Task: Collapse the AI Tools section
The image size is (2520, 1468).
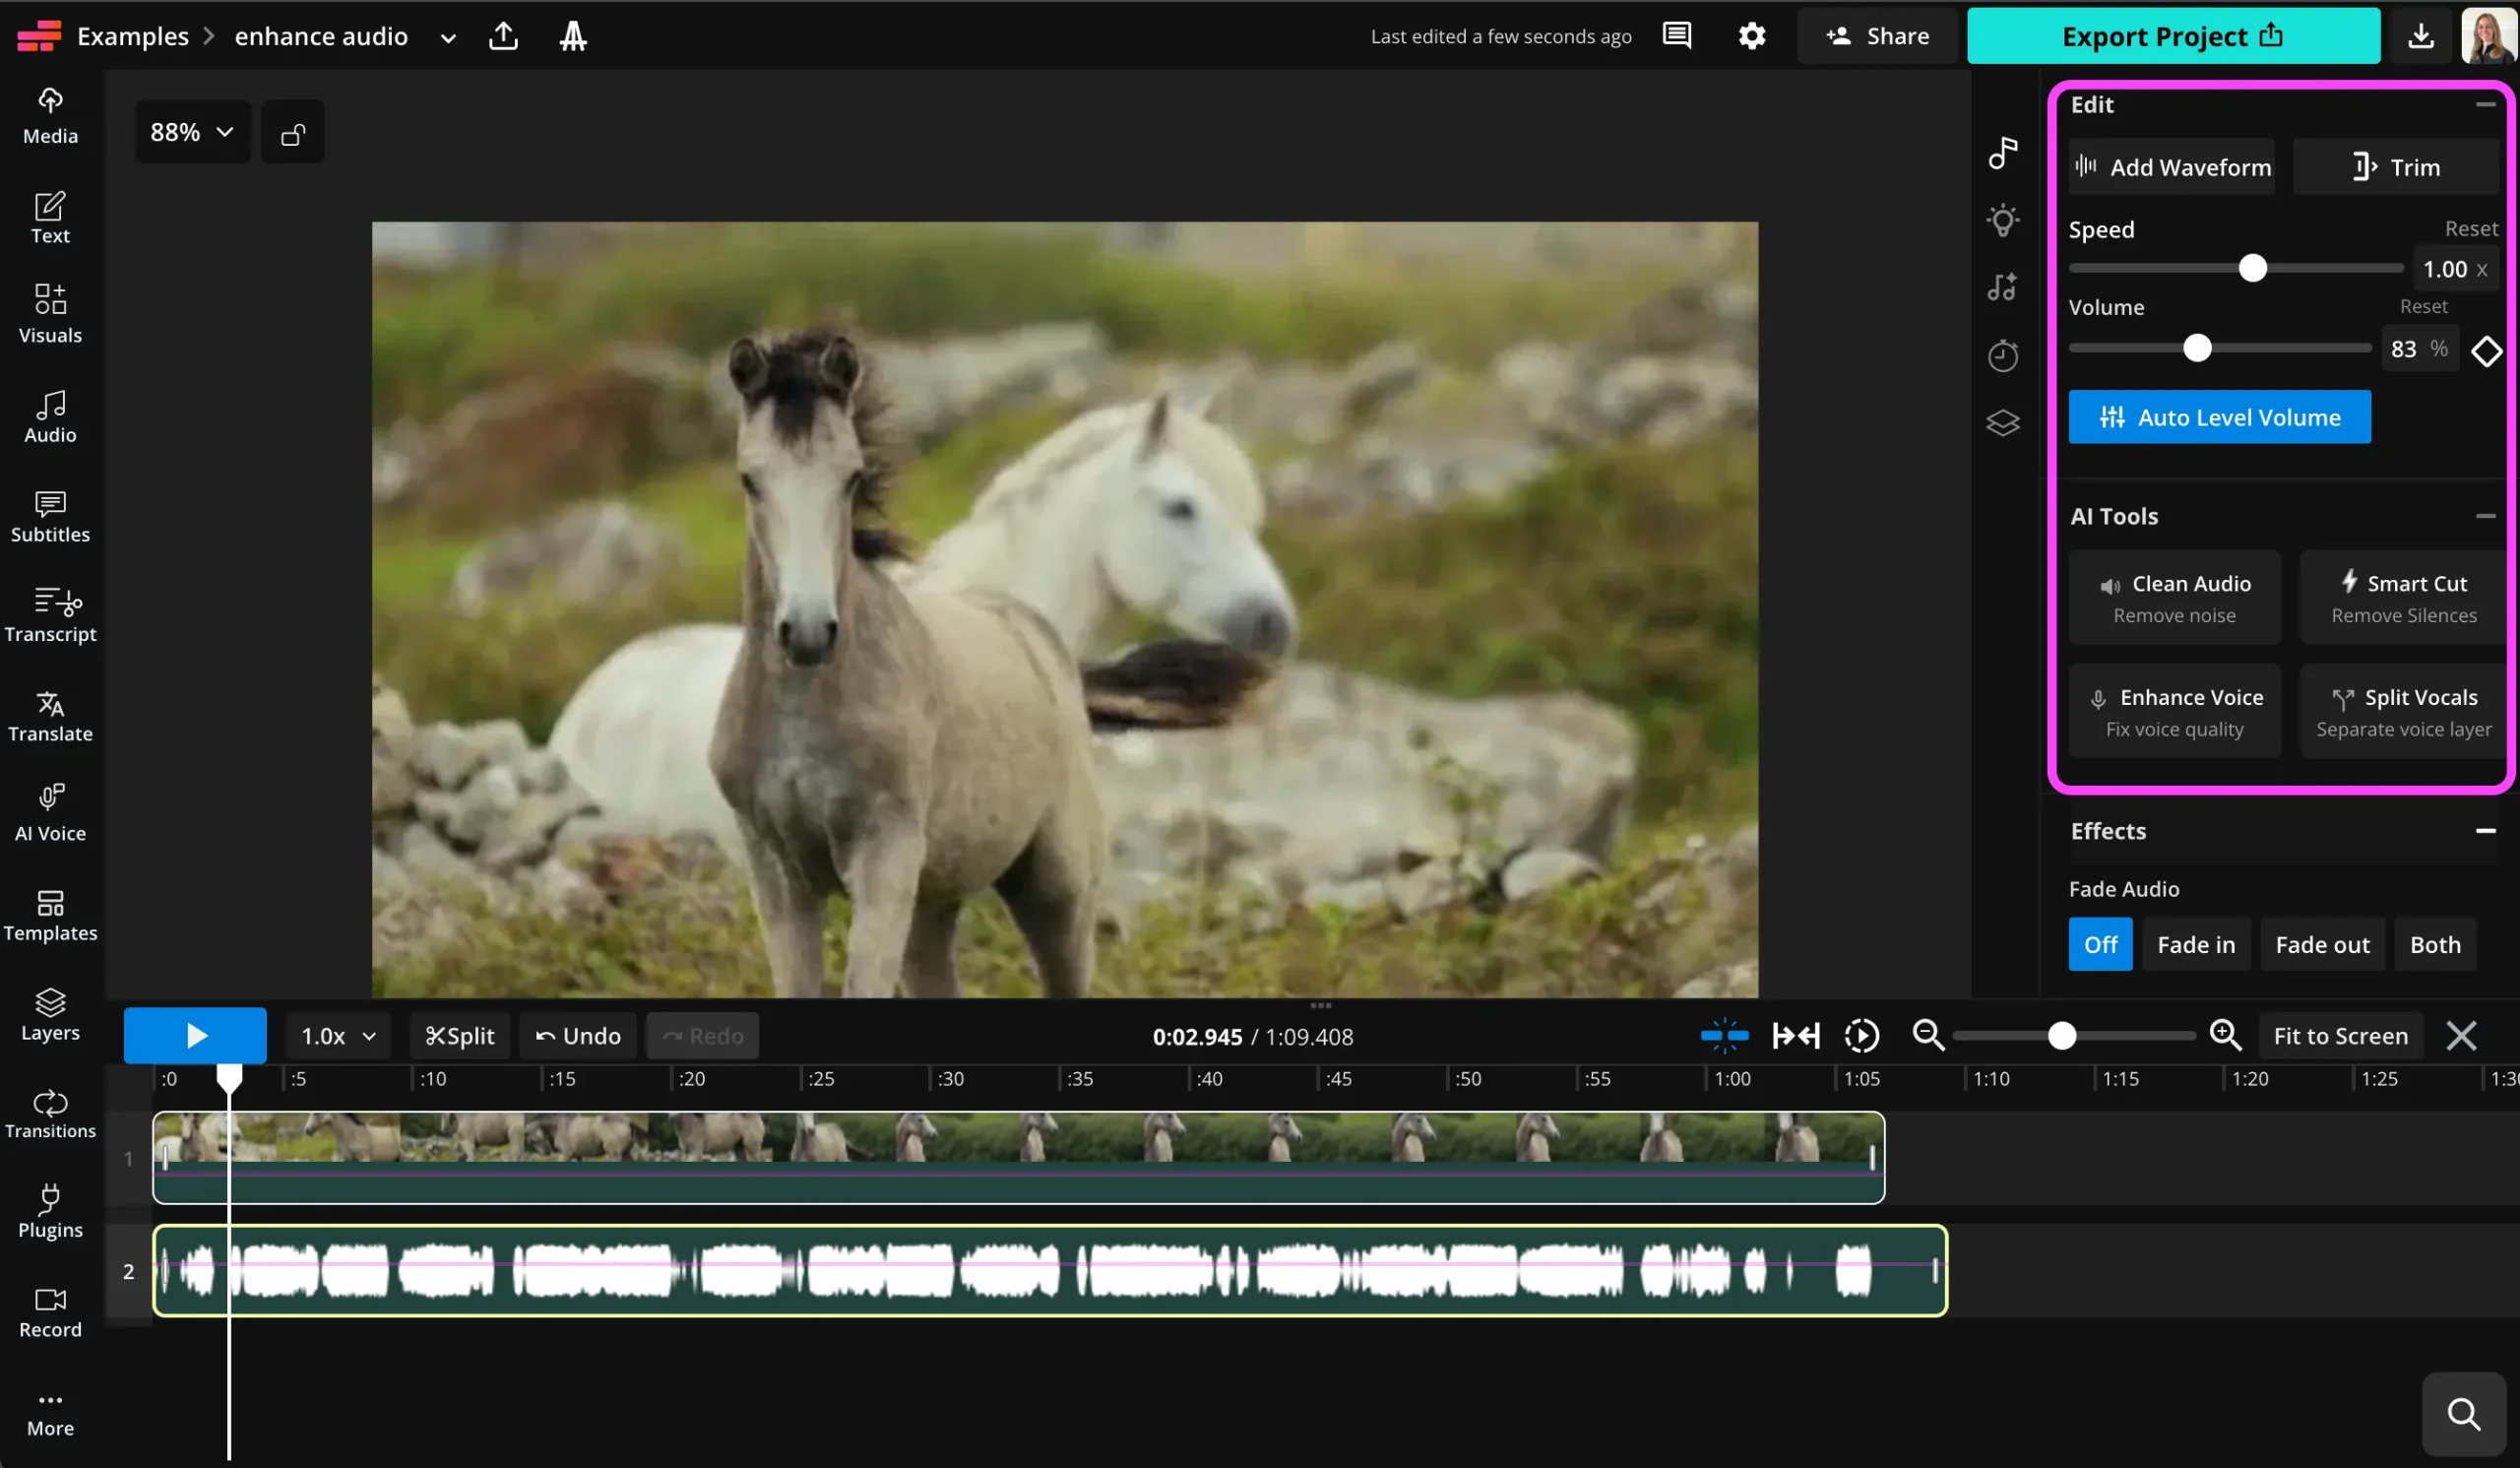Action: 2484,516
